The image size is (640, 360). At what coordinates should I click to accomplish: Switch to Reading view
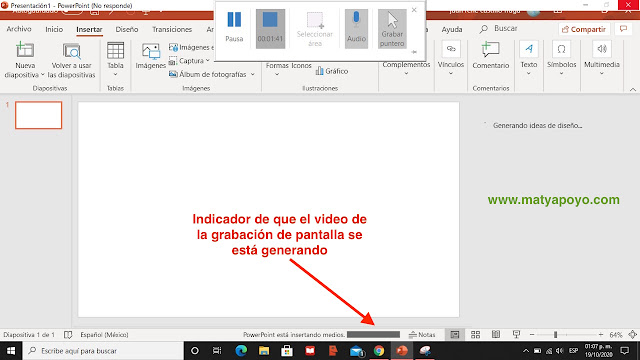(496, 335)
